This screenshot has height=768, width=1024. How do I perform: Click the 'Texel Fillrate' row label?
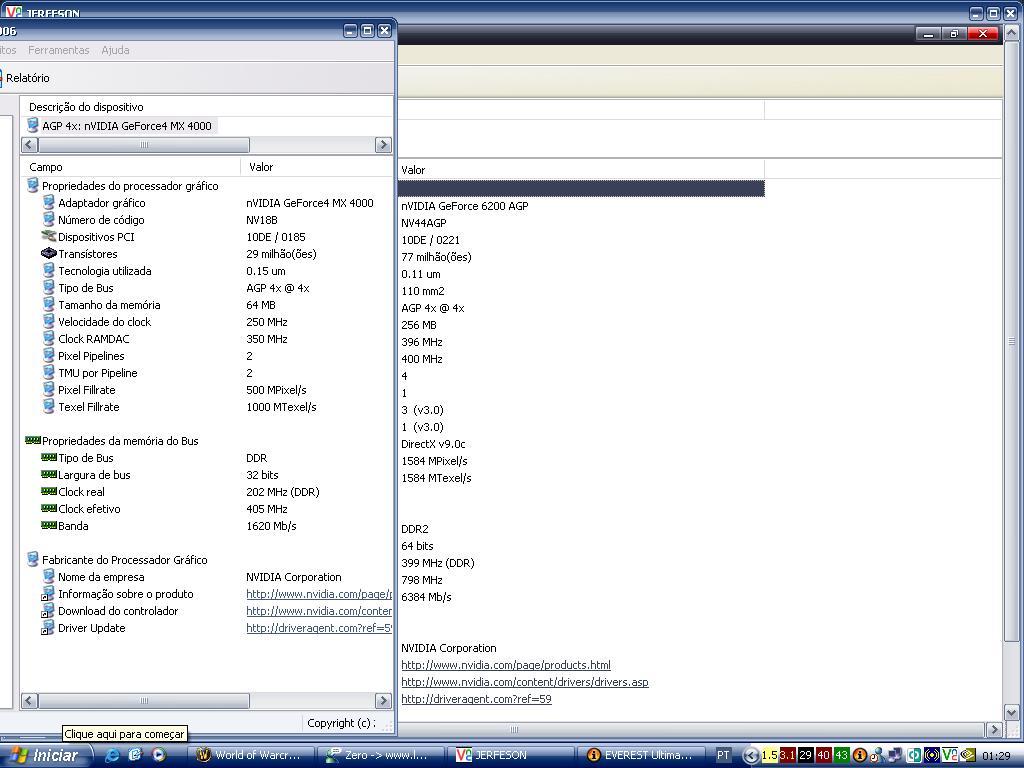click(89, 407)
